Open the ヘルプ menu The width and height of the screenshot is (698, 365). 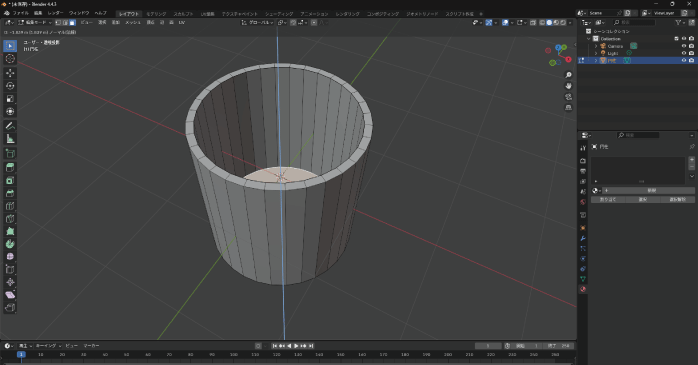(101, 13)
